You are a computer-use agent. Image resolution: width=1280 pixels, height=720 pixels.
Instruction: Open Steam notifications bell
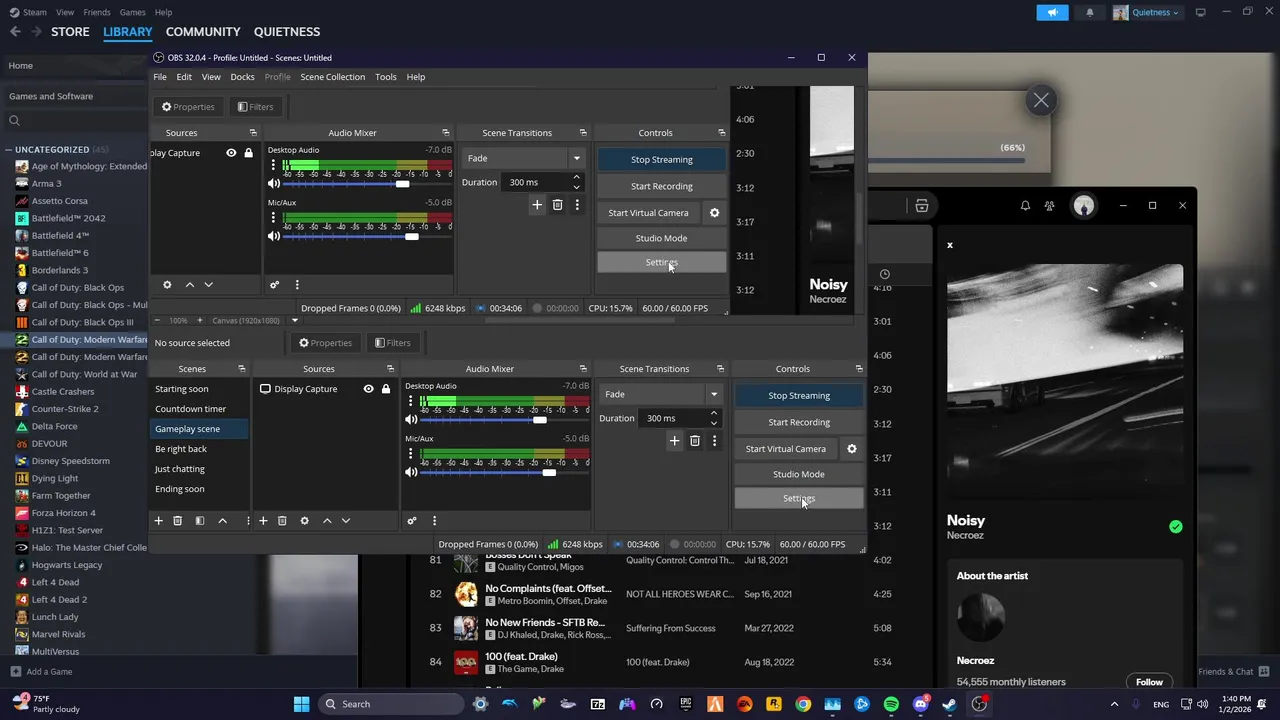(x=1090, y=12)
